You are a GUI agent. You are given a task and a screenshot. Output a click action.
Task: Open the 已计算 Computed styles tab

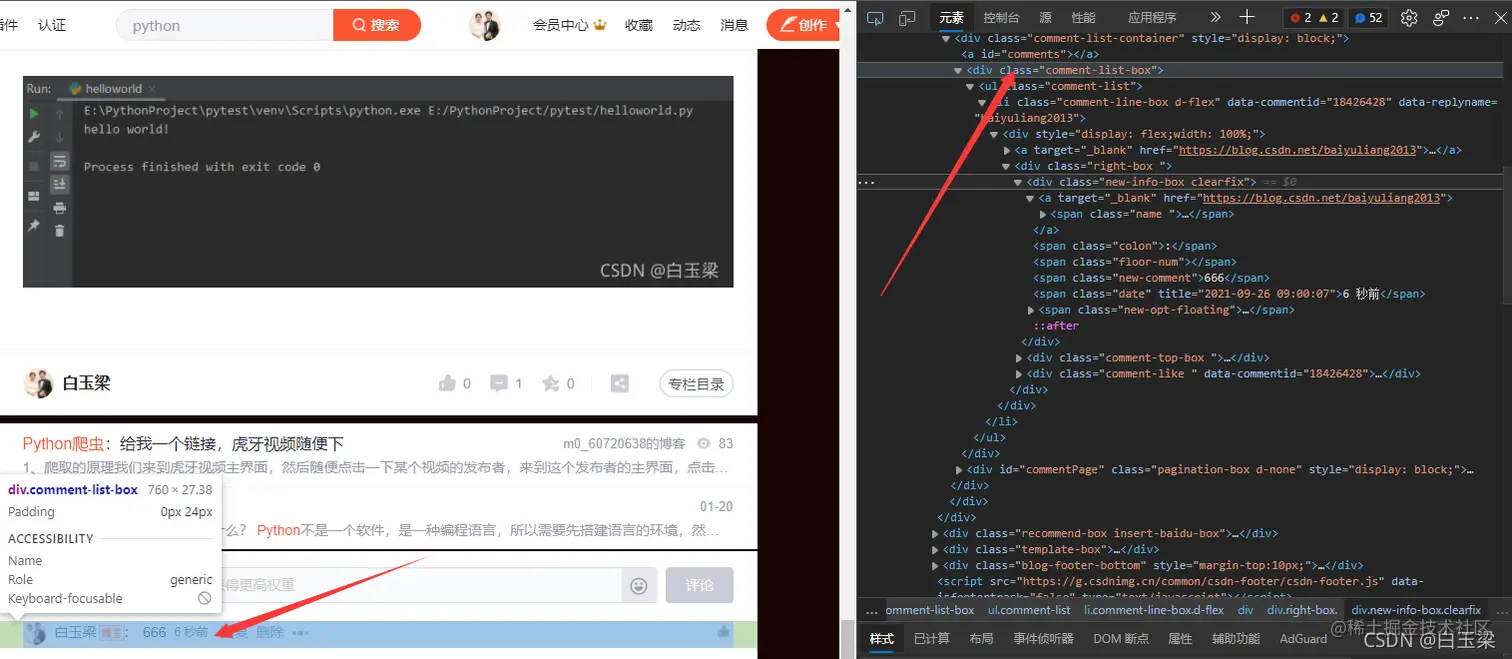click(932, 638)
